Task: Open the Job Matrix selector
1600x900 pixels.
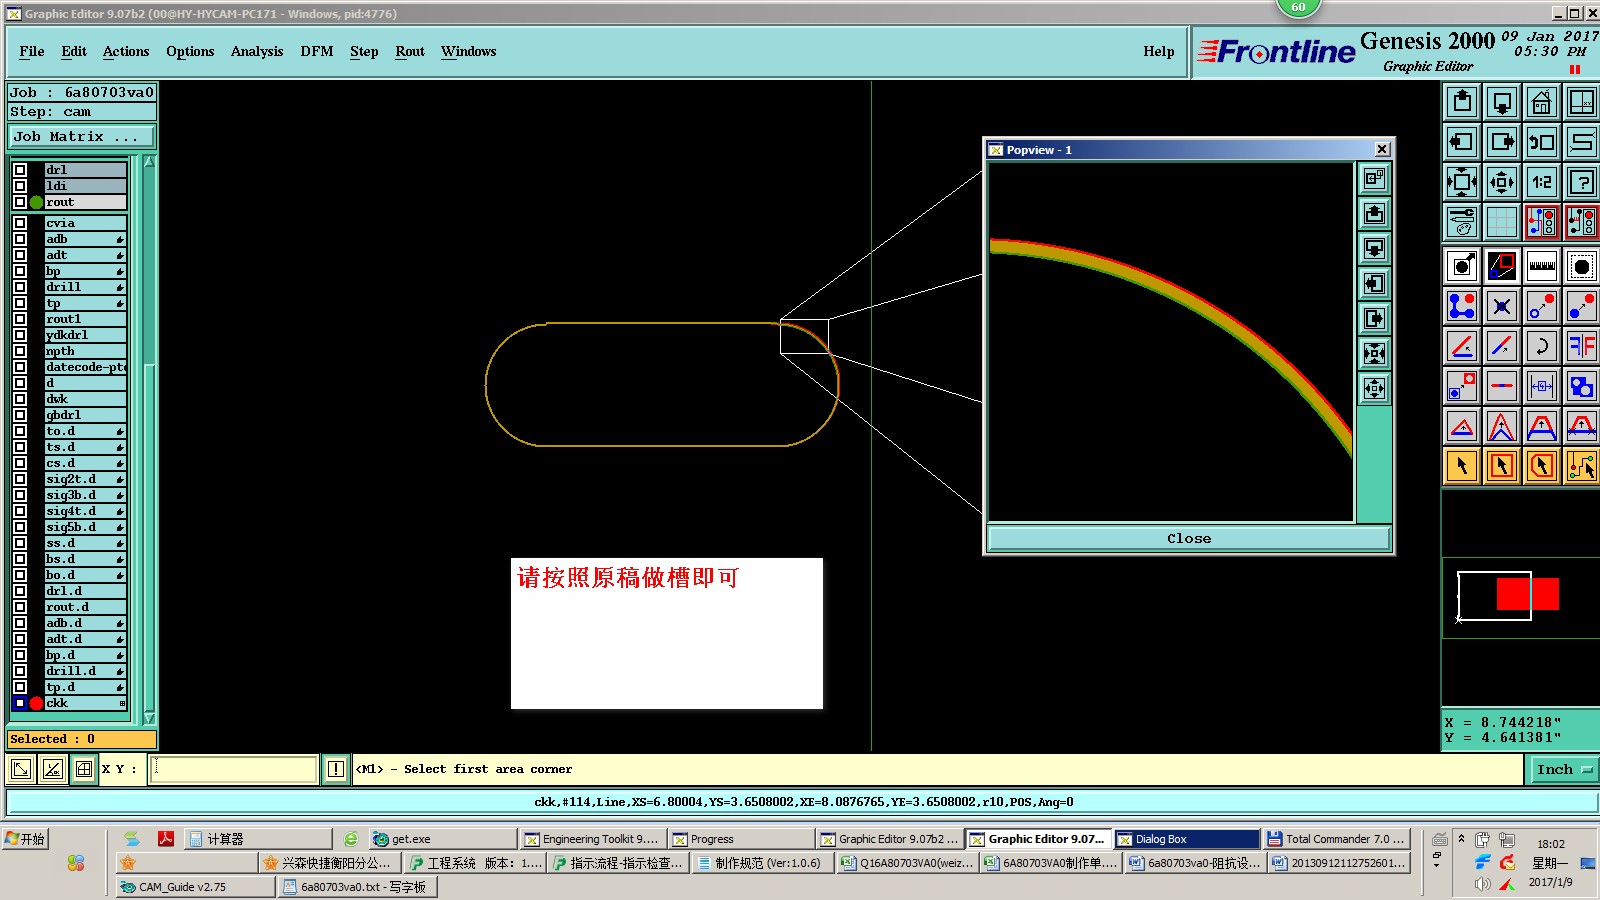Action: pos(82,137)
